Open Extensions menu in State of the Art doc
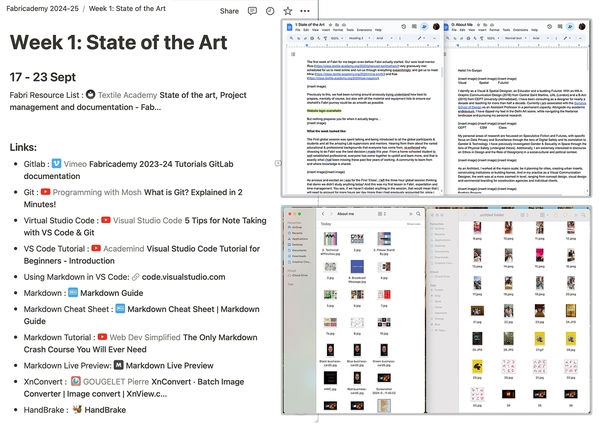This screenshot has width=600, height=424. pyautogui.click(x=364, y=30)
